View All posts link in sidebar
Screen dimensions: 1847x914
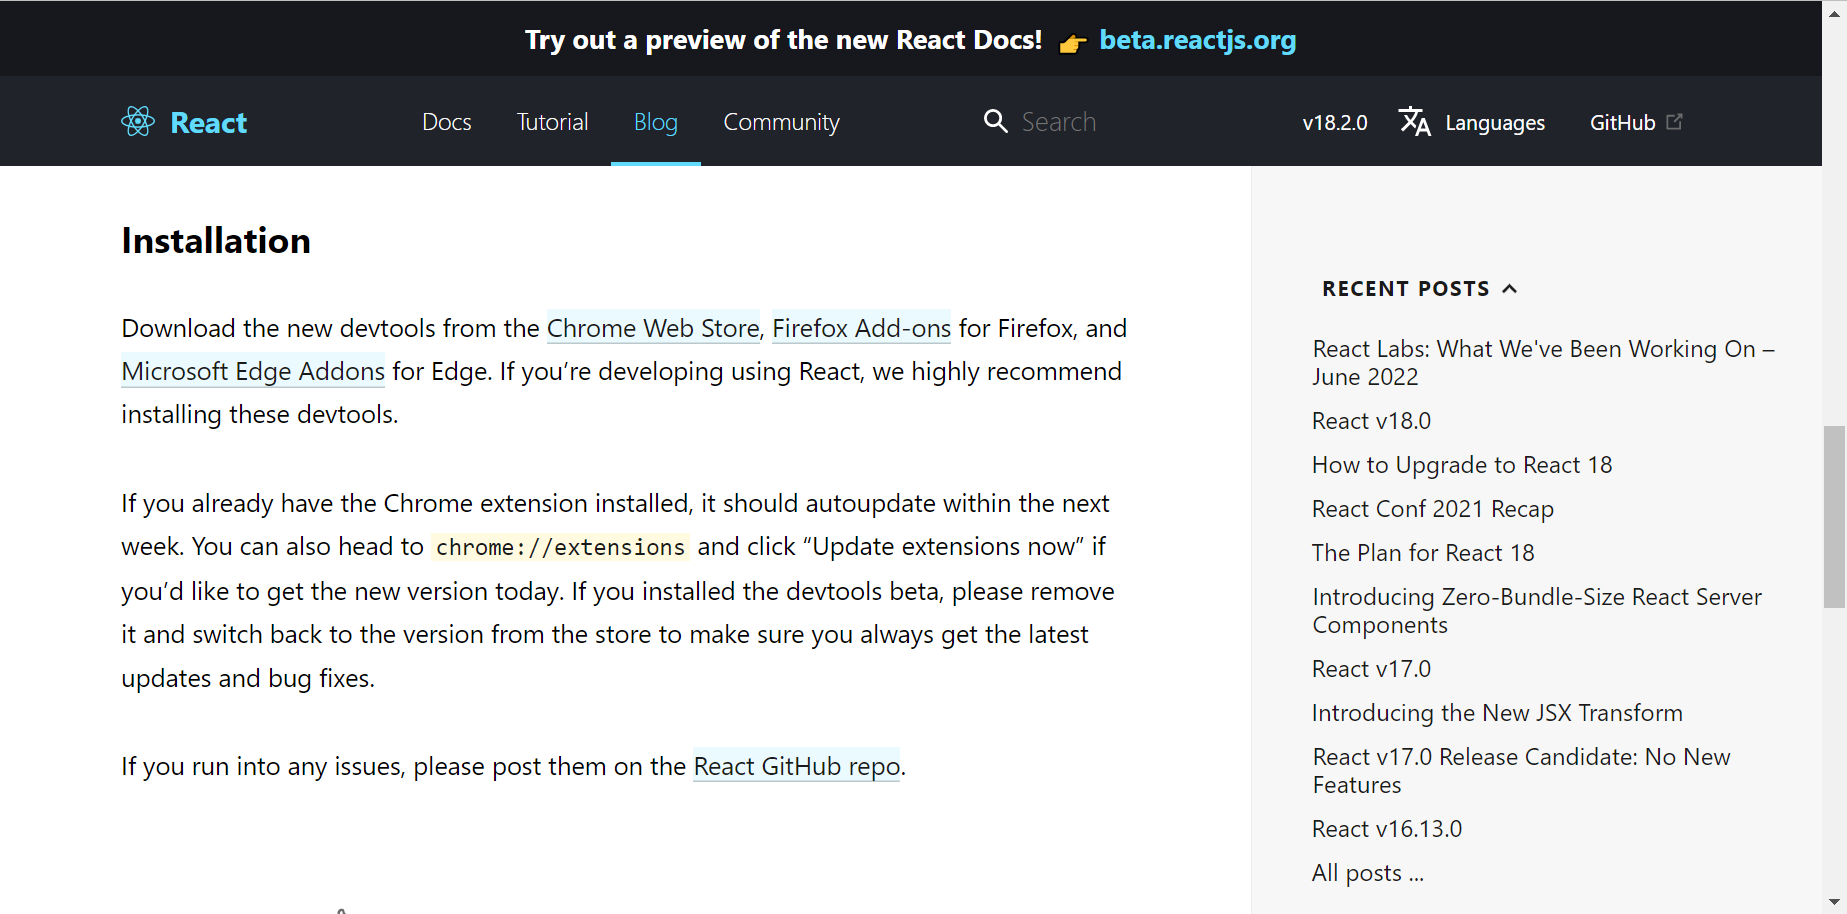(x=1367, y=873)
